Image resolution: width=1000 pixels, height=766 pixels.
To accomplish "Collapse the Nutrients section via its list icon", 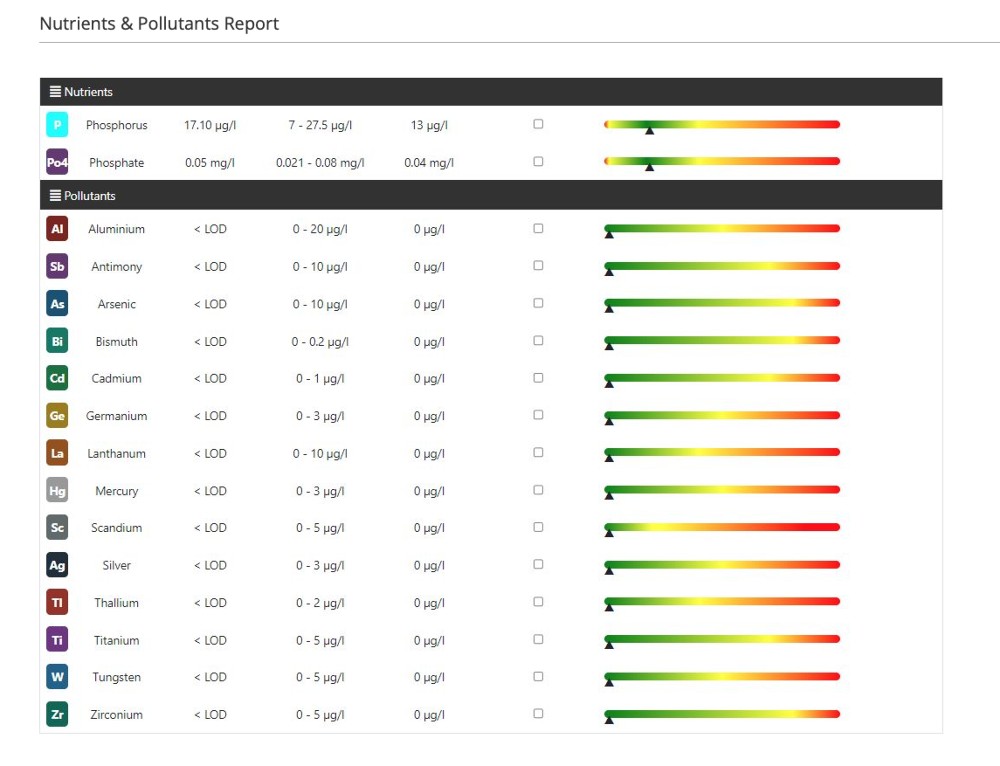I will (x=54, y=91).
